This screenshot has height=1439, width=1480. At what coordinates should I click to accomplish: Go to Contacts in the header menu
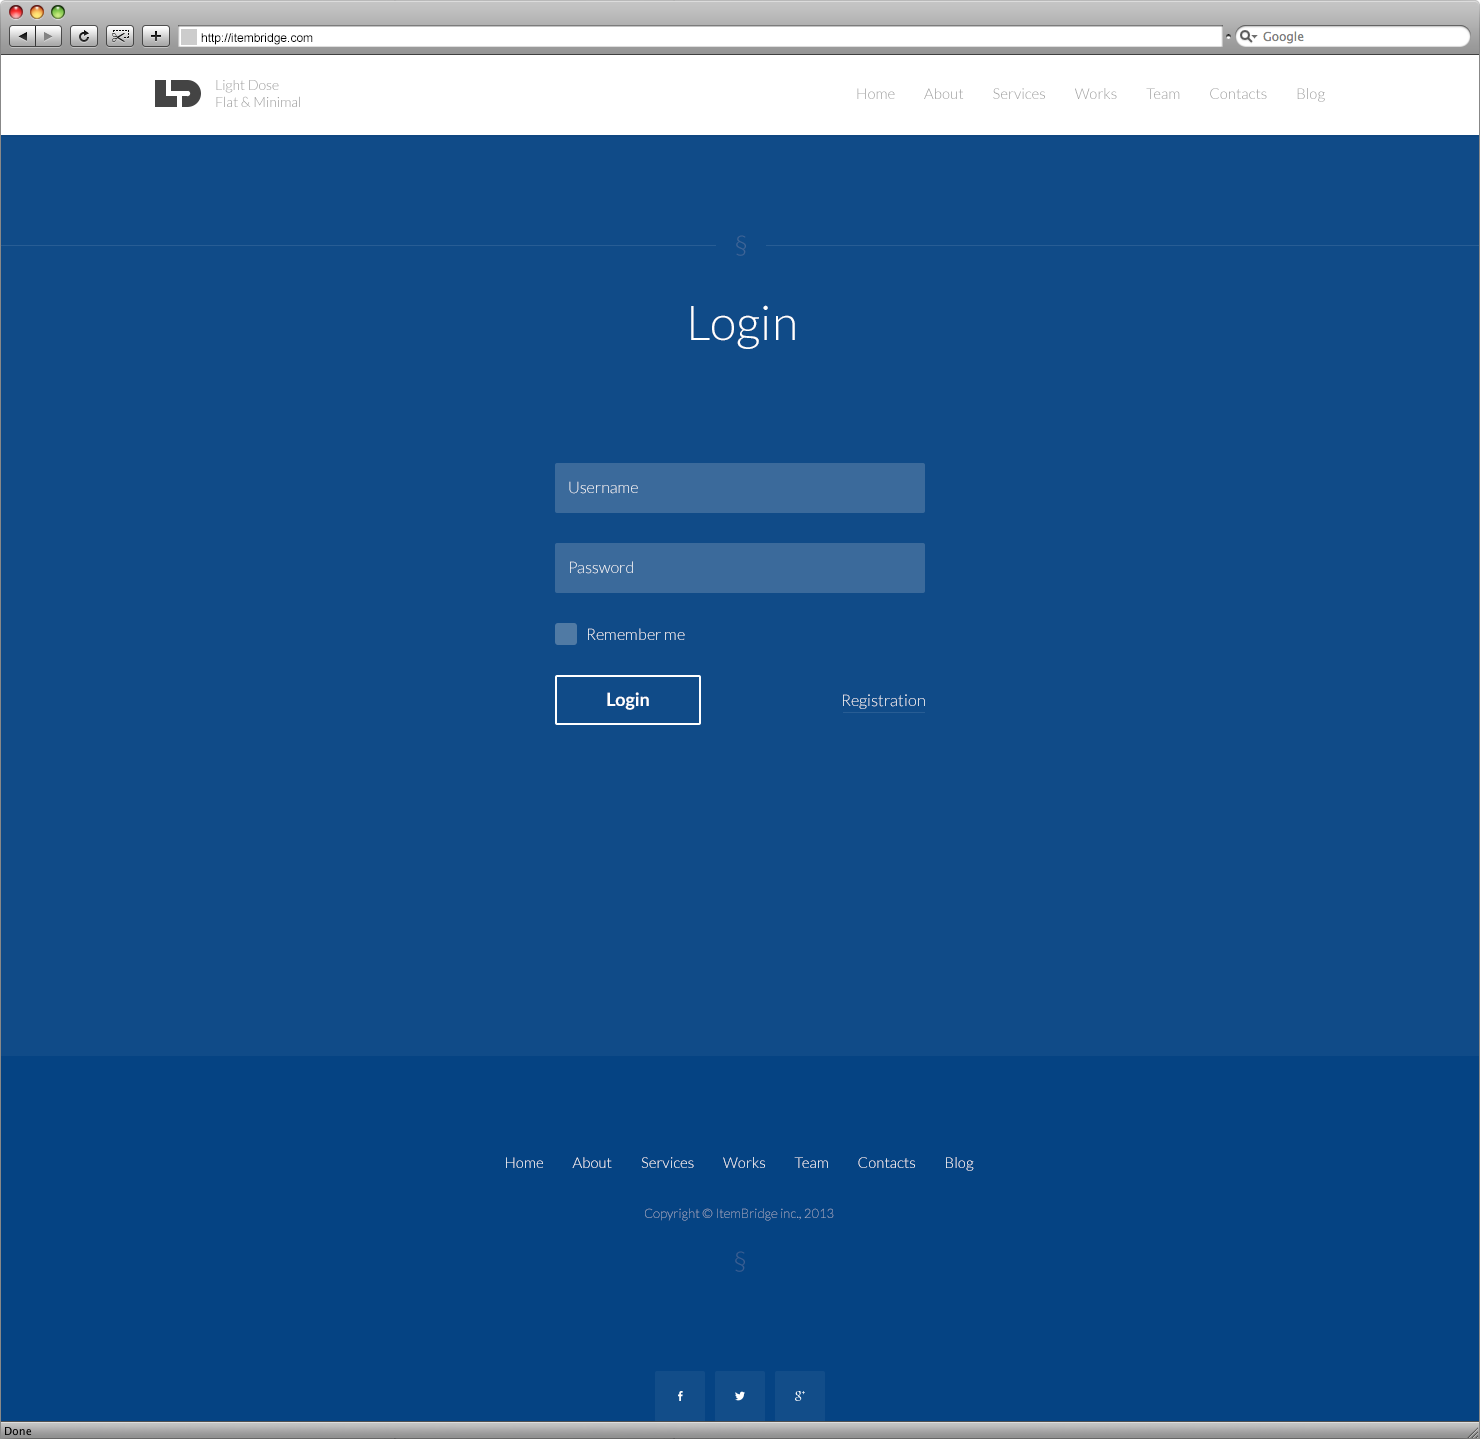(1237, 94)
